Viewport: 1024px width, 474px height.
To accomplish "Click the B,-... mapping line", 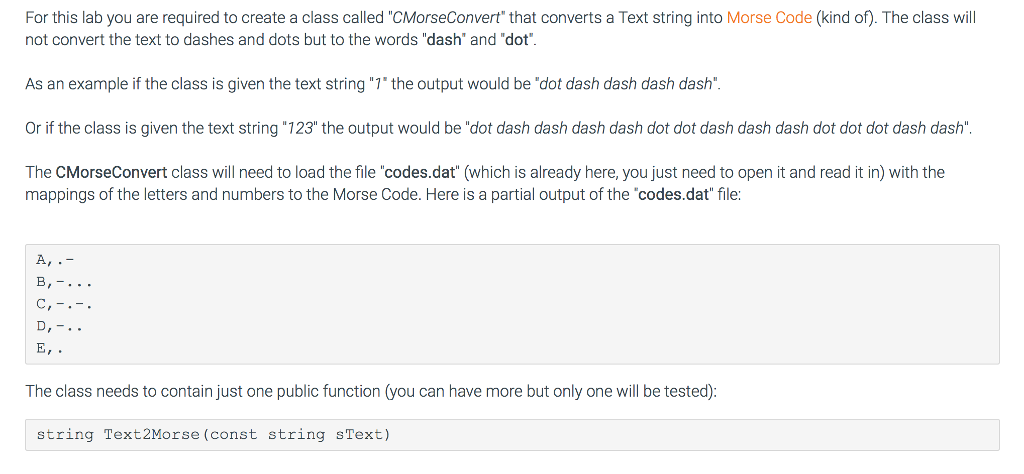I will 64,283.
